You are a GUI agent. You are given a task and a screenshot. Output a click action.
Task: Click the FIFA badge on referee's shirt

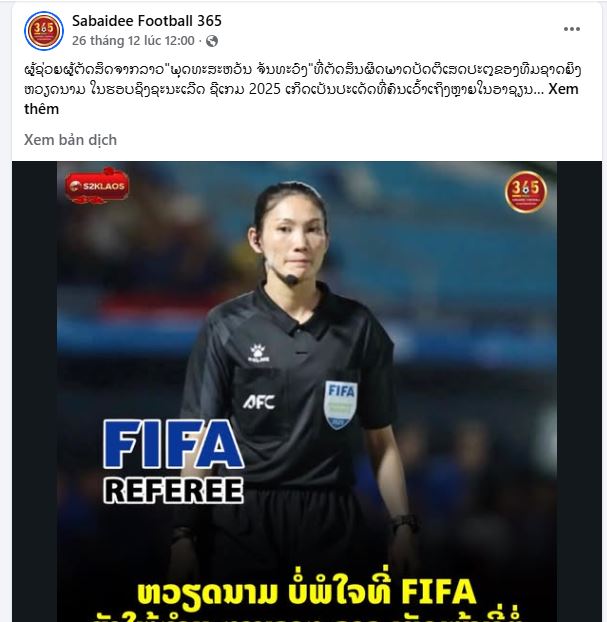[x=340, y=405]
